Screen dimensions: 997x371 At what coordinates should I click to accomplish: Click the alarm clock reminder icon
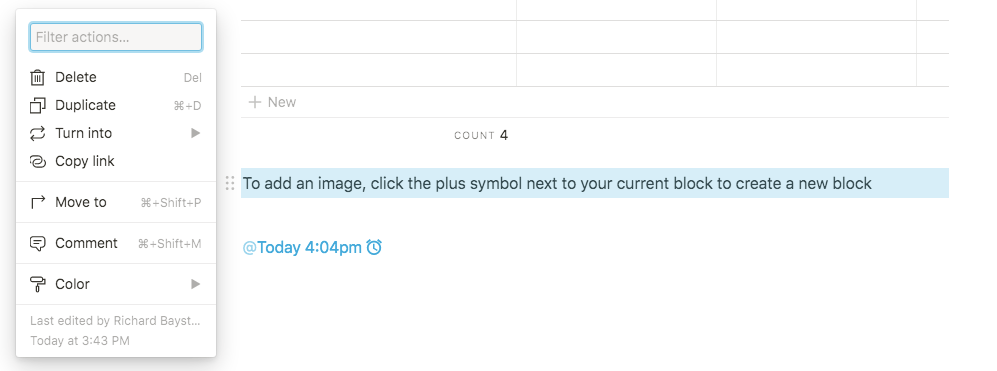(375, 247)
